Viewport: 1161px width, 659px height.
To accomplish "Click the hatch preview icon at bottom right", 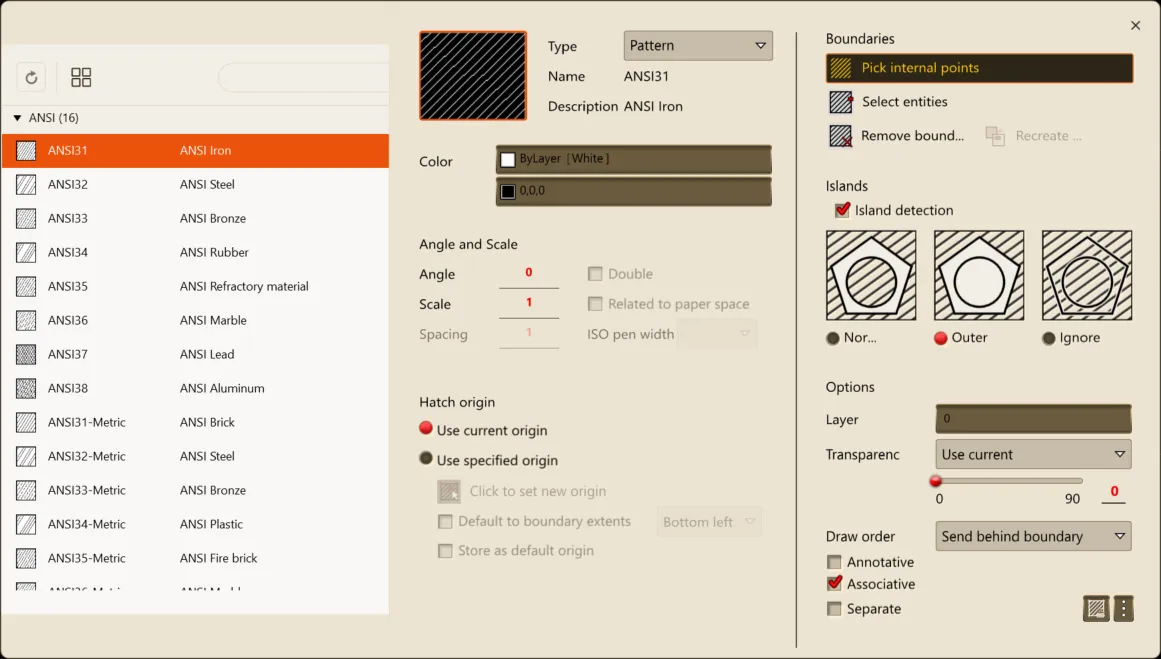I will point(1096,608).
